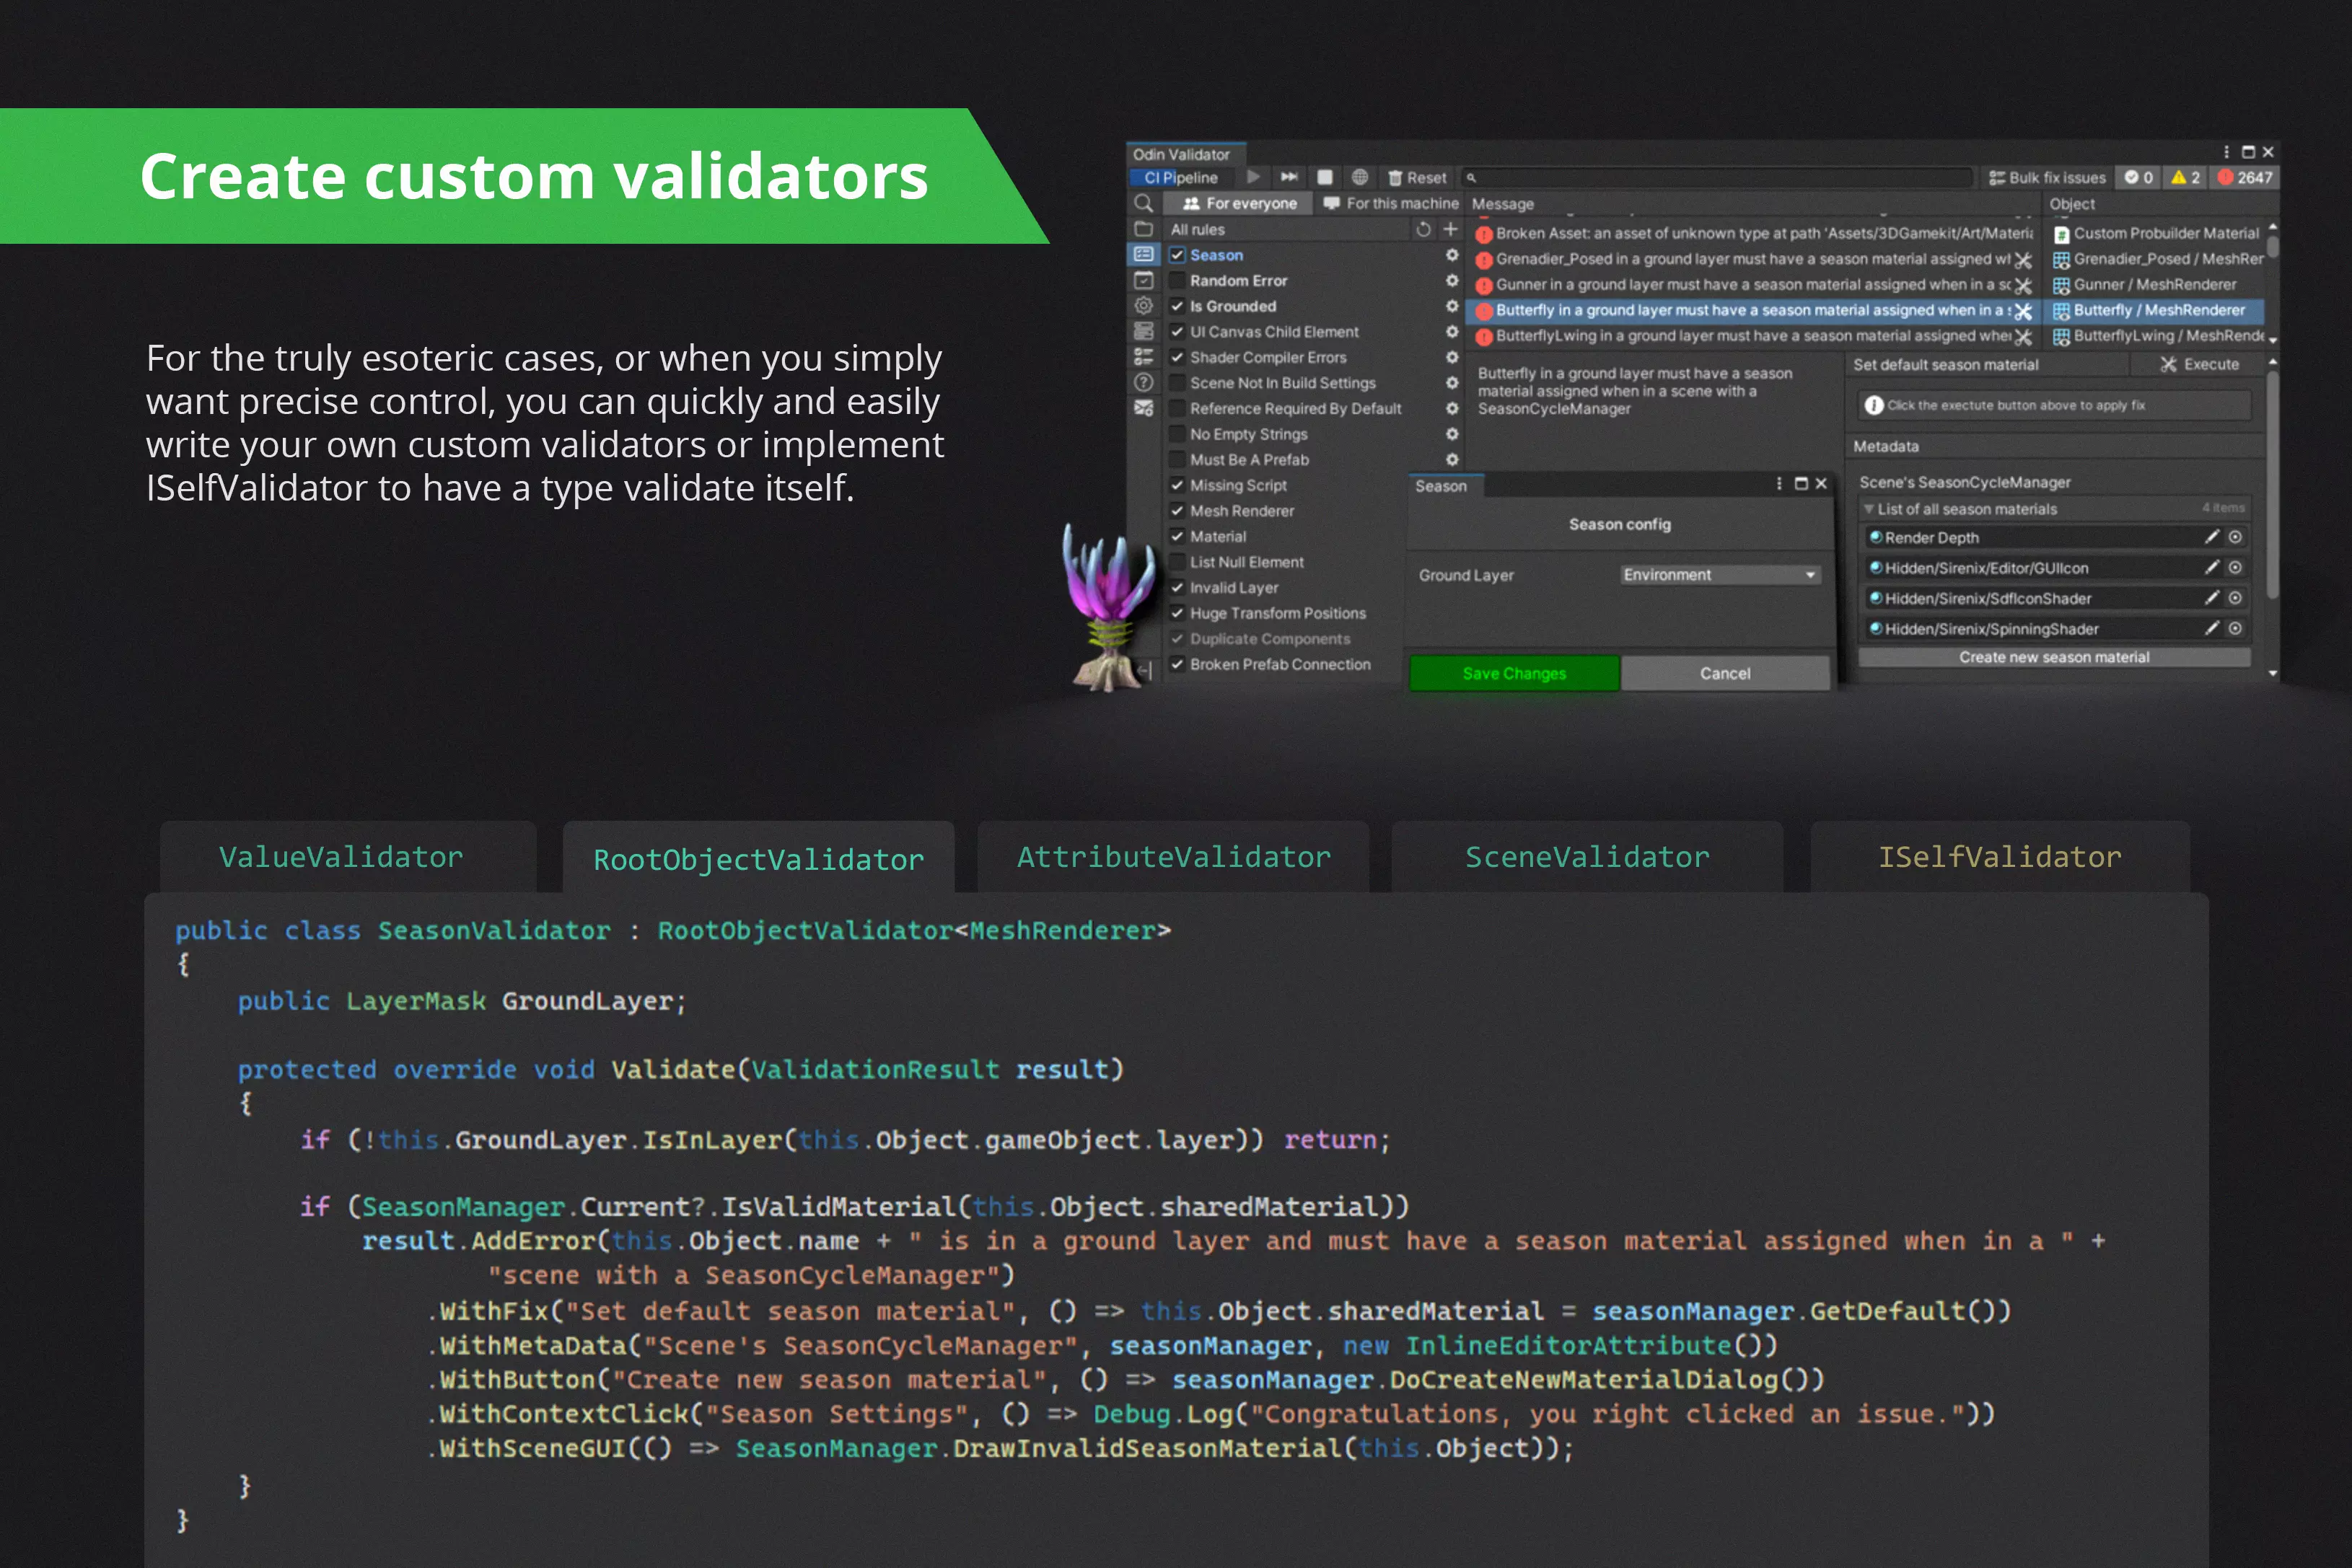Screen dimensions: 2352x1568
Task: Enable the Random Error rule checkbox
Action: click(x=1177, y=281)
